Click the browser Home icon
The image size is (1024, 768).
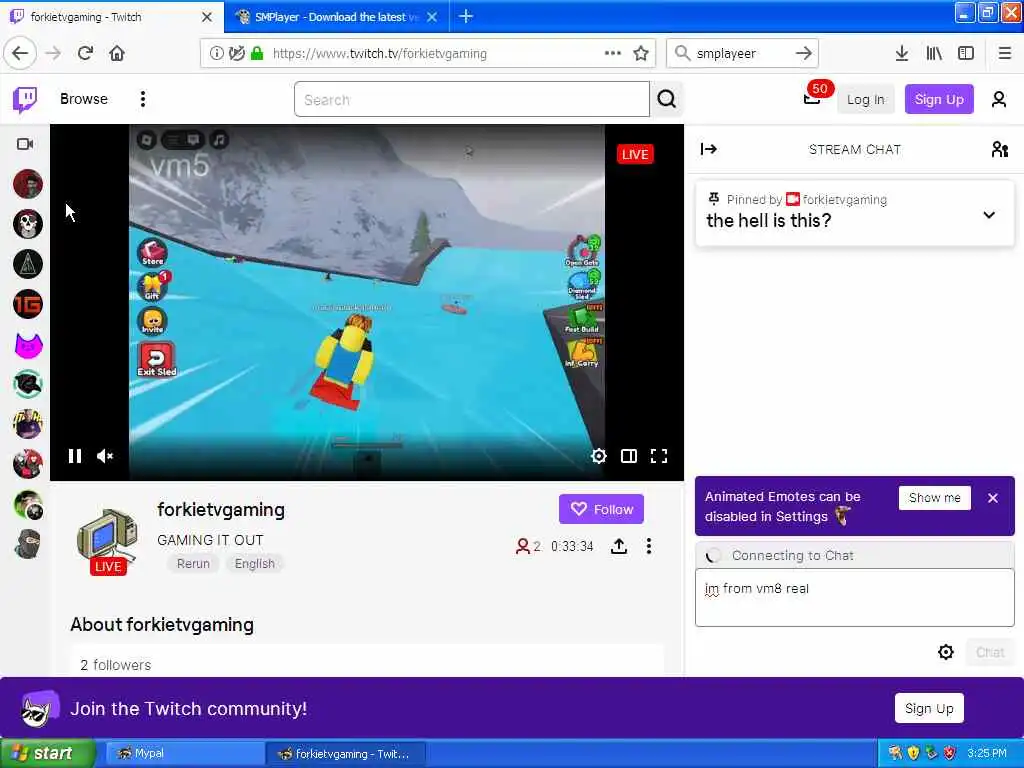point(117,53)
